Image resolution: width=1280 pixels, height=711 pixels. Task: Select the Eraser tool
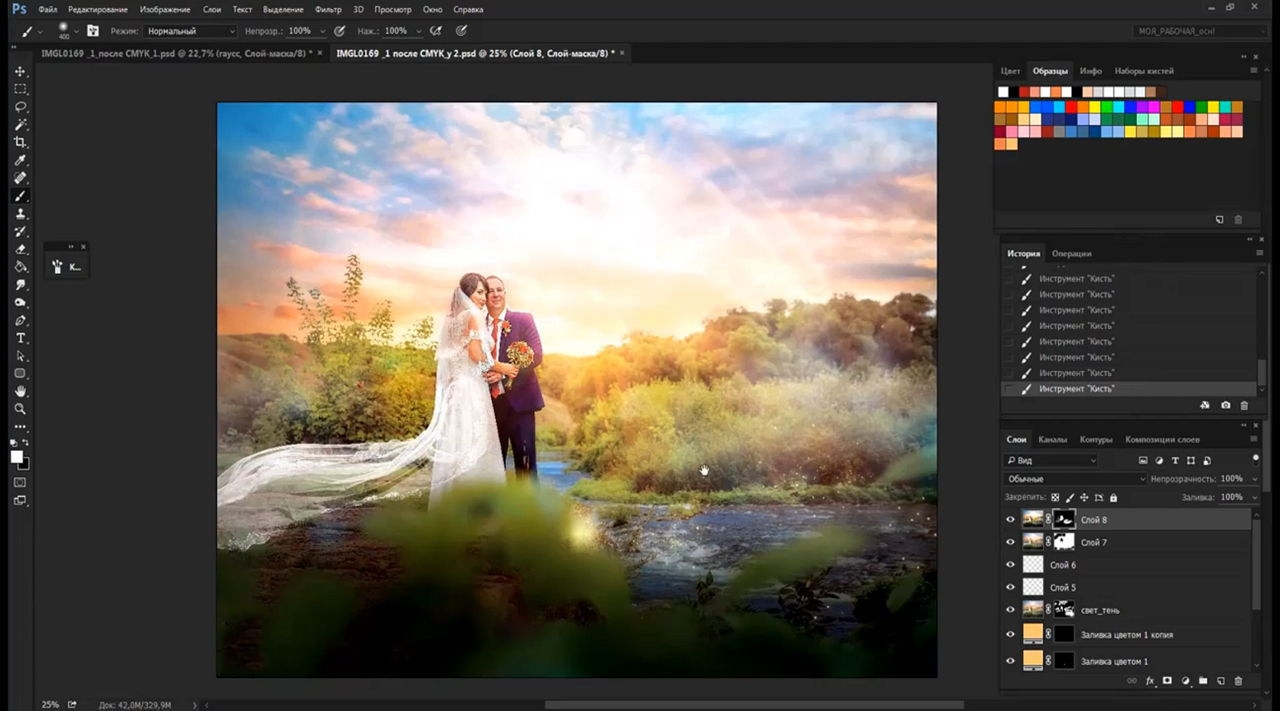click(20, 249)
